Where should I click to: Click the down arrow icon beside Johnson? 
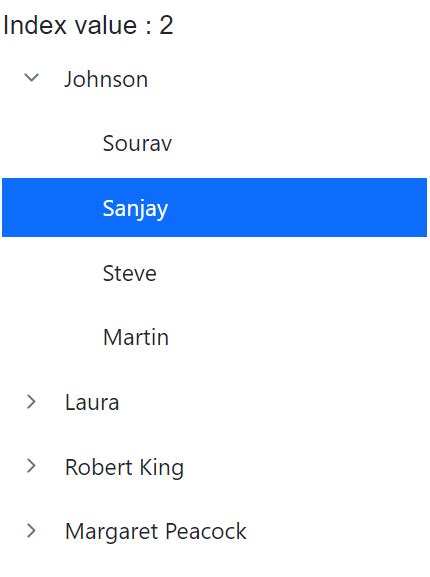(x=32, y=78)
